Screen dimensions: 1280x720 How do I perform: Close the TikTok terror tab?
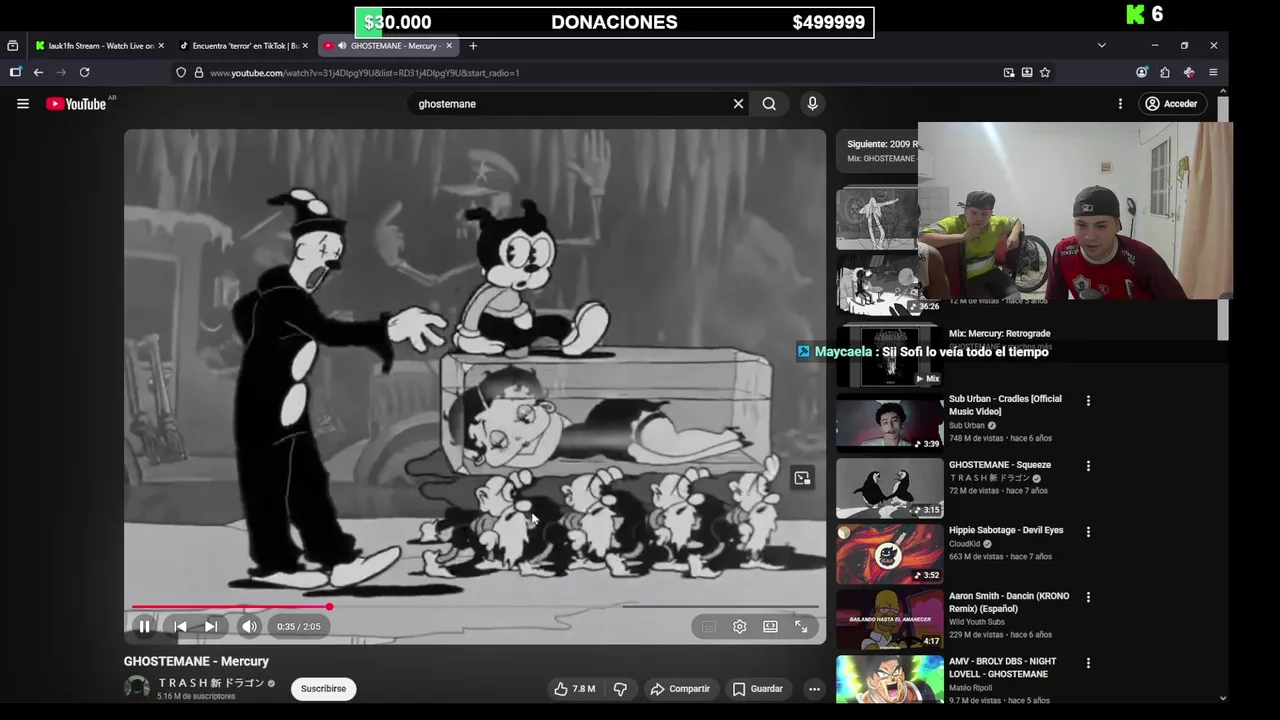coord(305,46)
